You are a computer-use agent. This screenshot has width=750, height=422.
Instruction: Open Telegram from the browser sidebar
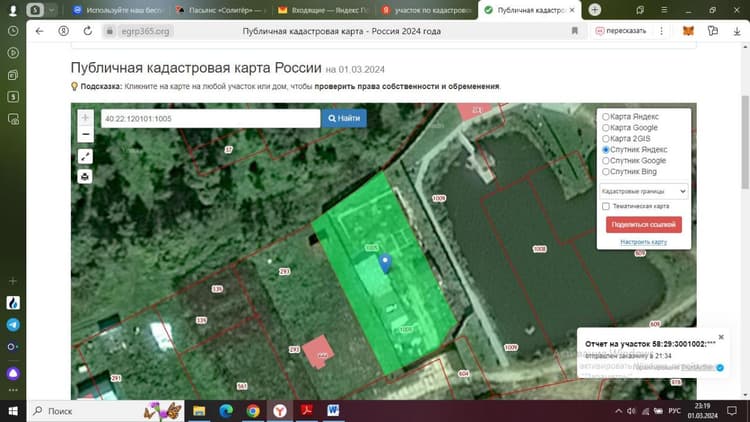[x=13, y=325]
